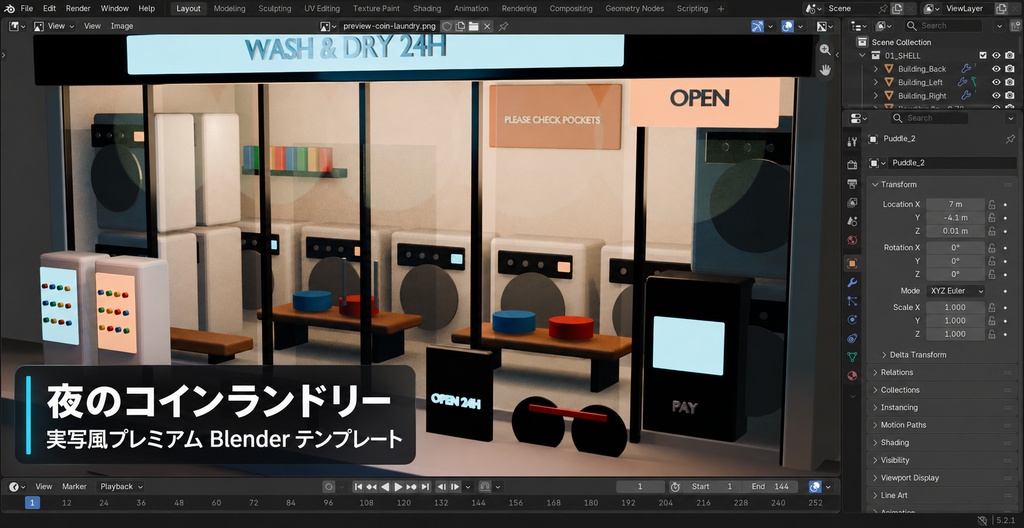Open the World properties tab
This screenshot has width=1024, height=528.
(x=852, y=240)
